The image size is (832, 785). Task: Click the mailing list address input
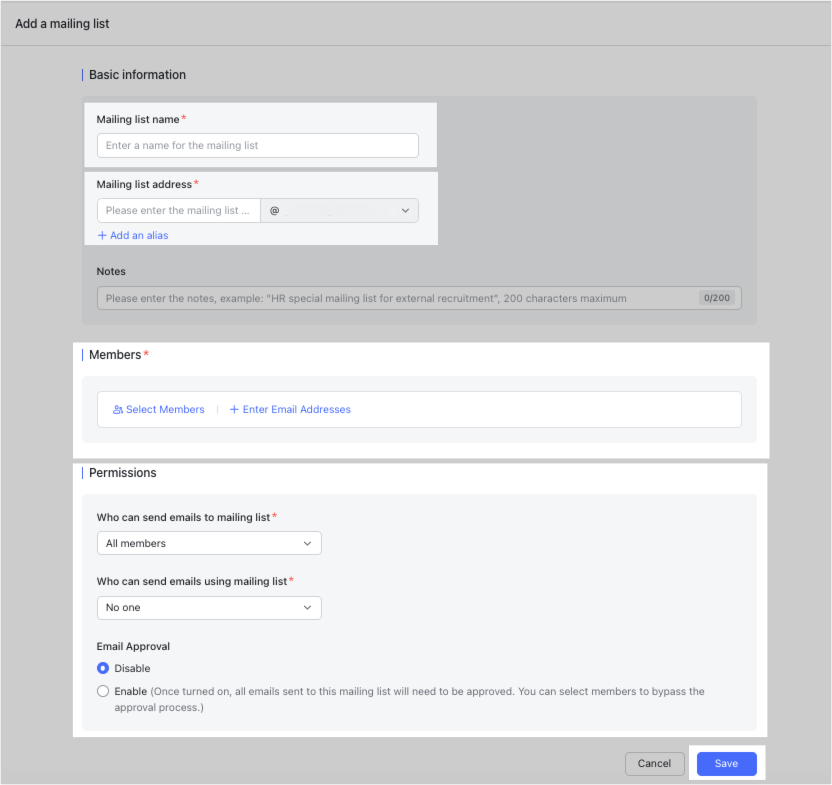point(178,210)
